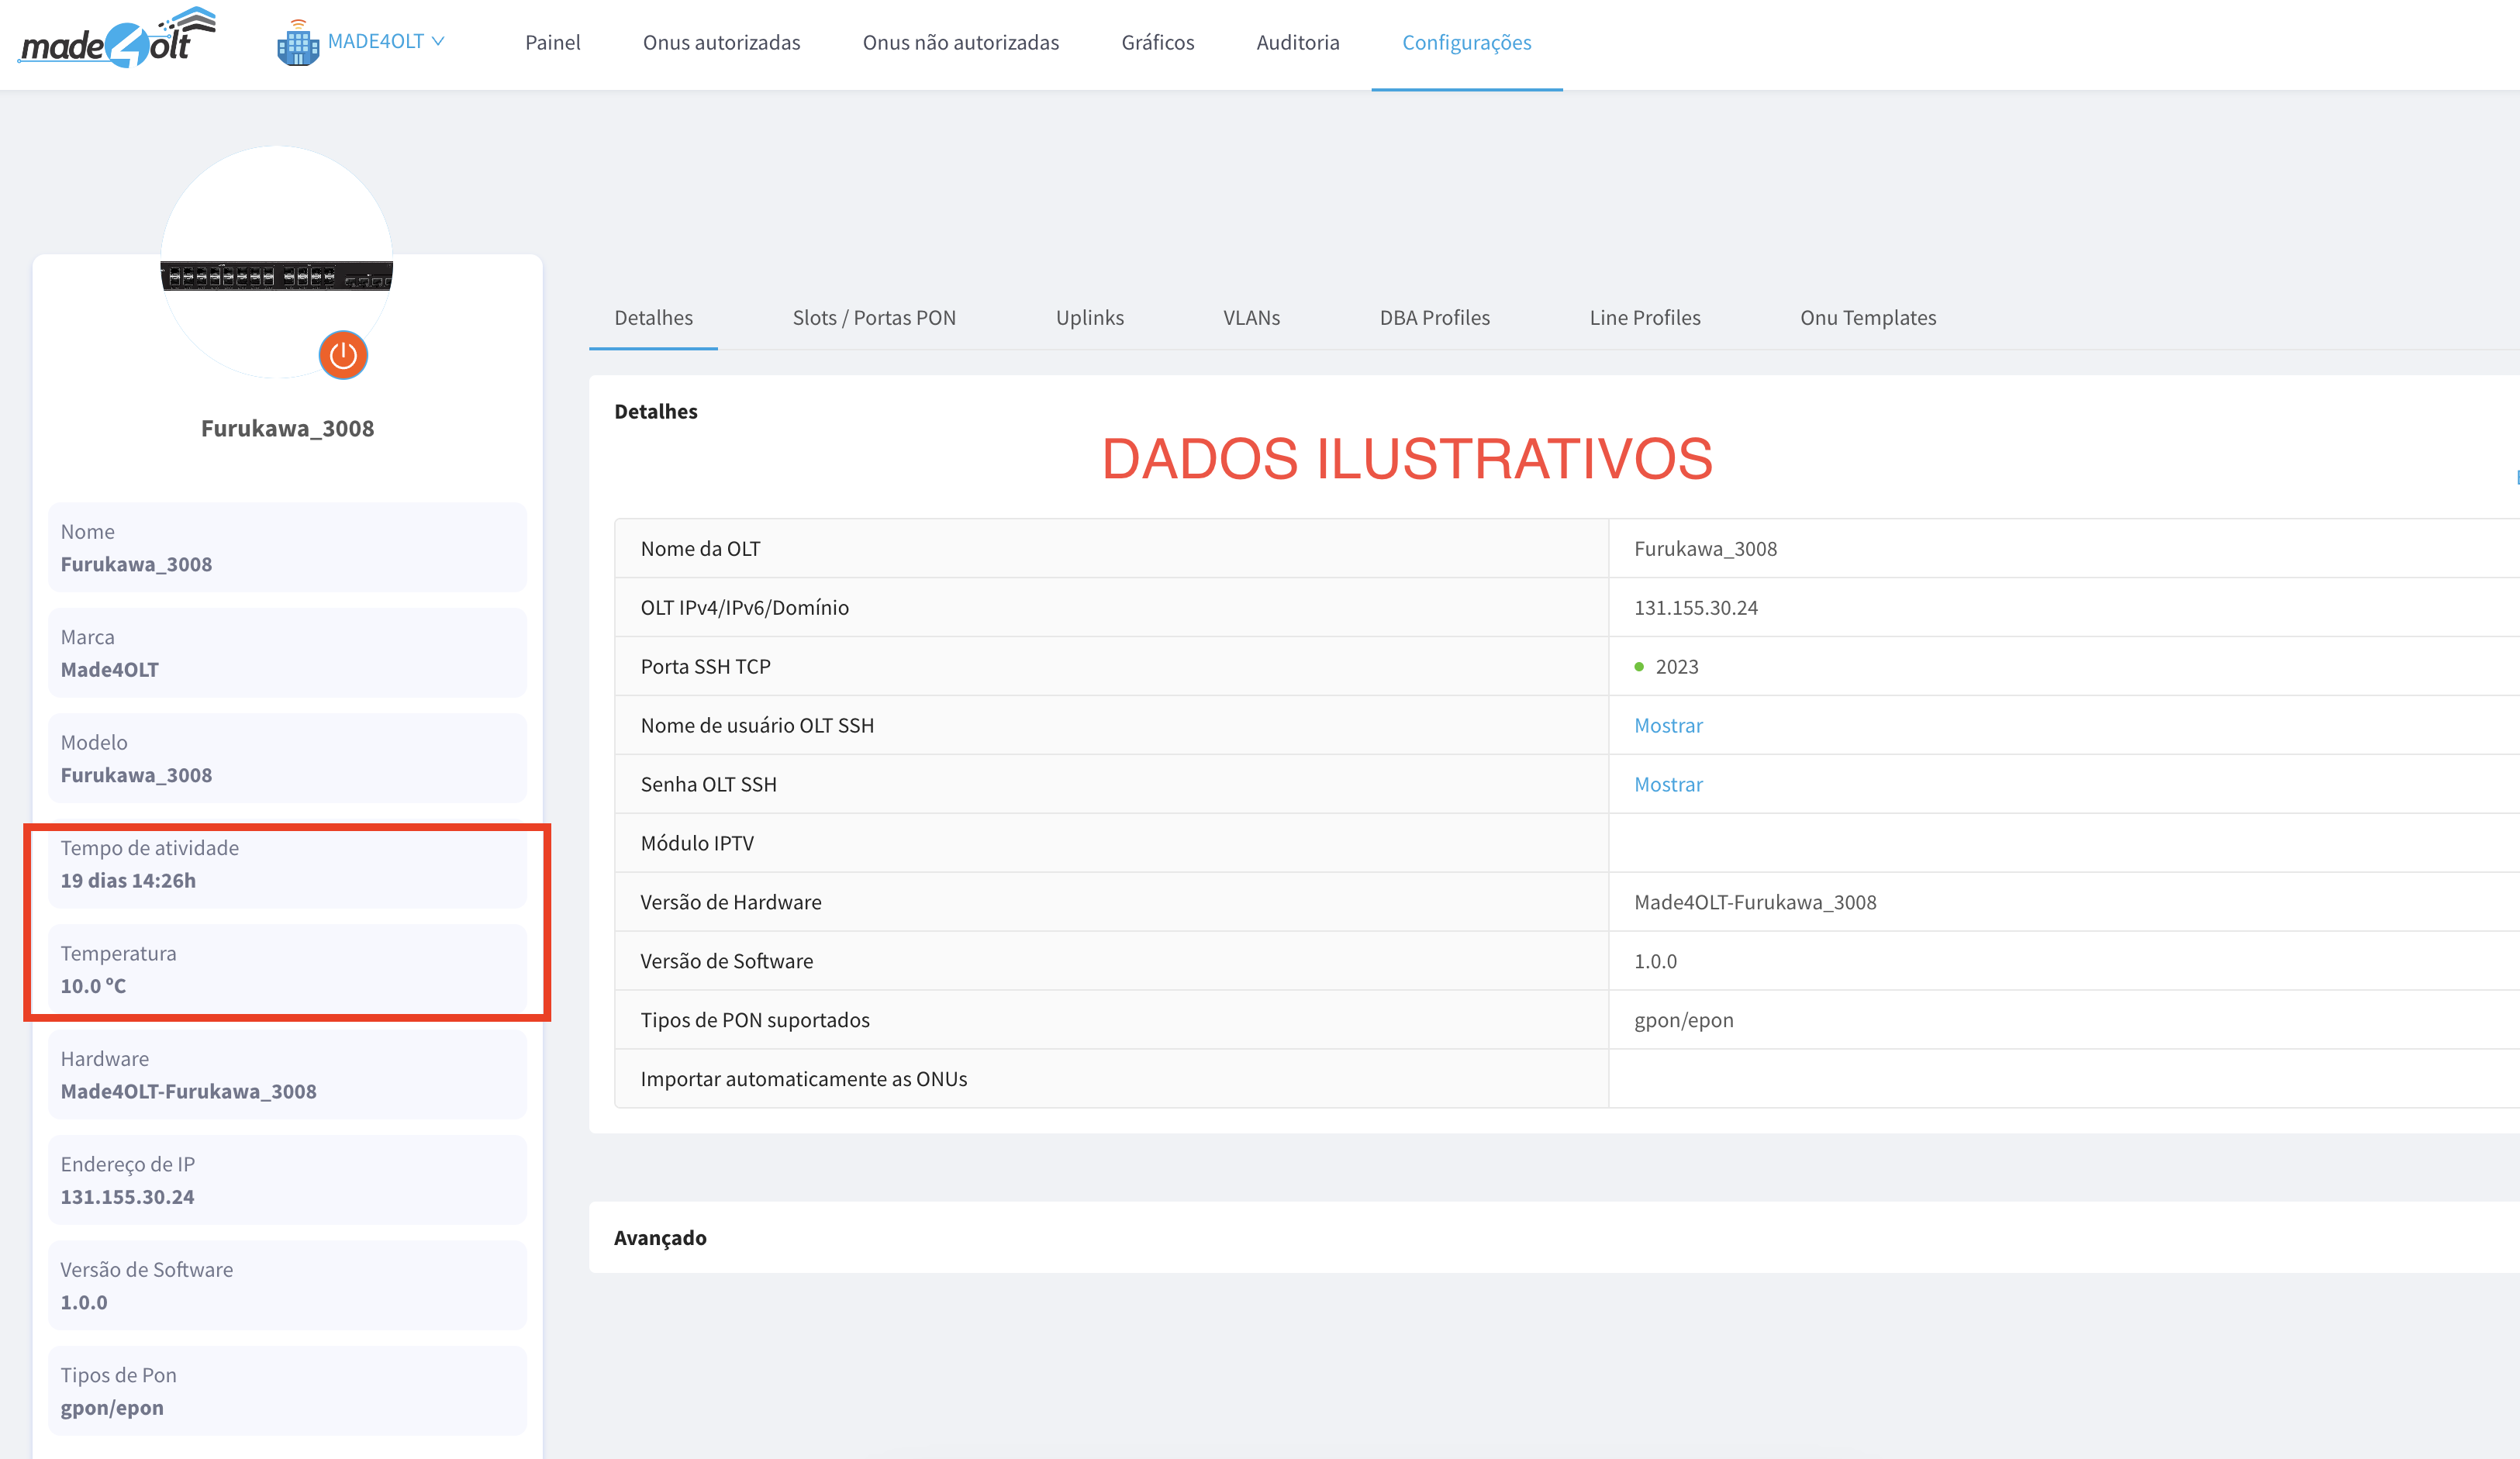Select the Configurações menu
Screen dimensions: 2520x1459
click(1466, 42)
